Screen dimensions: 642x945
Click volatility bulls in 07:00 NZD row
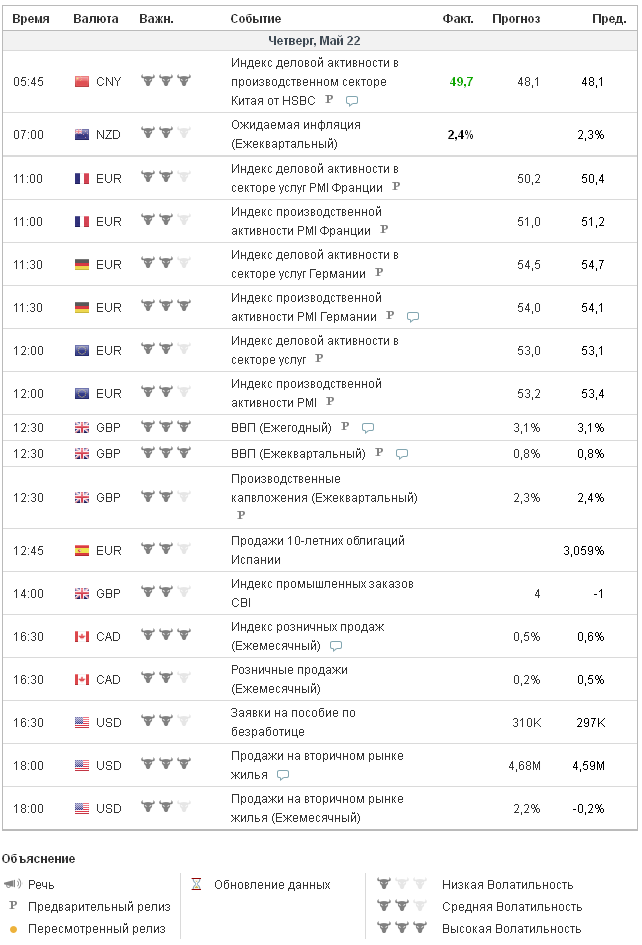click(165, 134)
